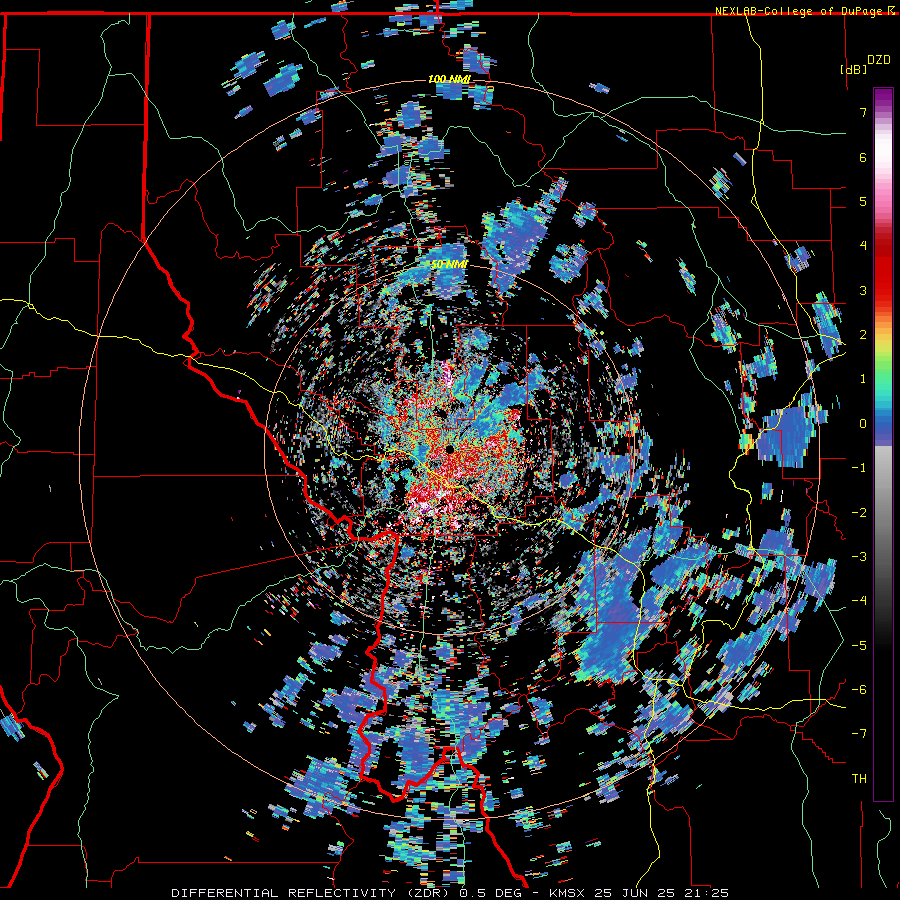
Task: Click the TH label below the scale
Action: [x=859, y=779]
